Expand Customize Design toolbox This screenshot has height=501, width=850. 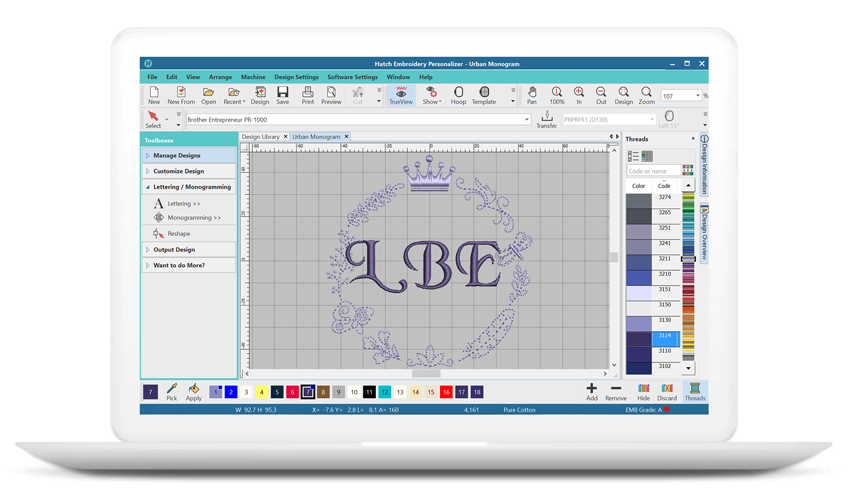pyautogui.click(x=189, y=171)
